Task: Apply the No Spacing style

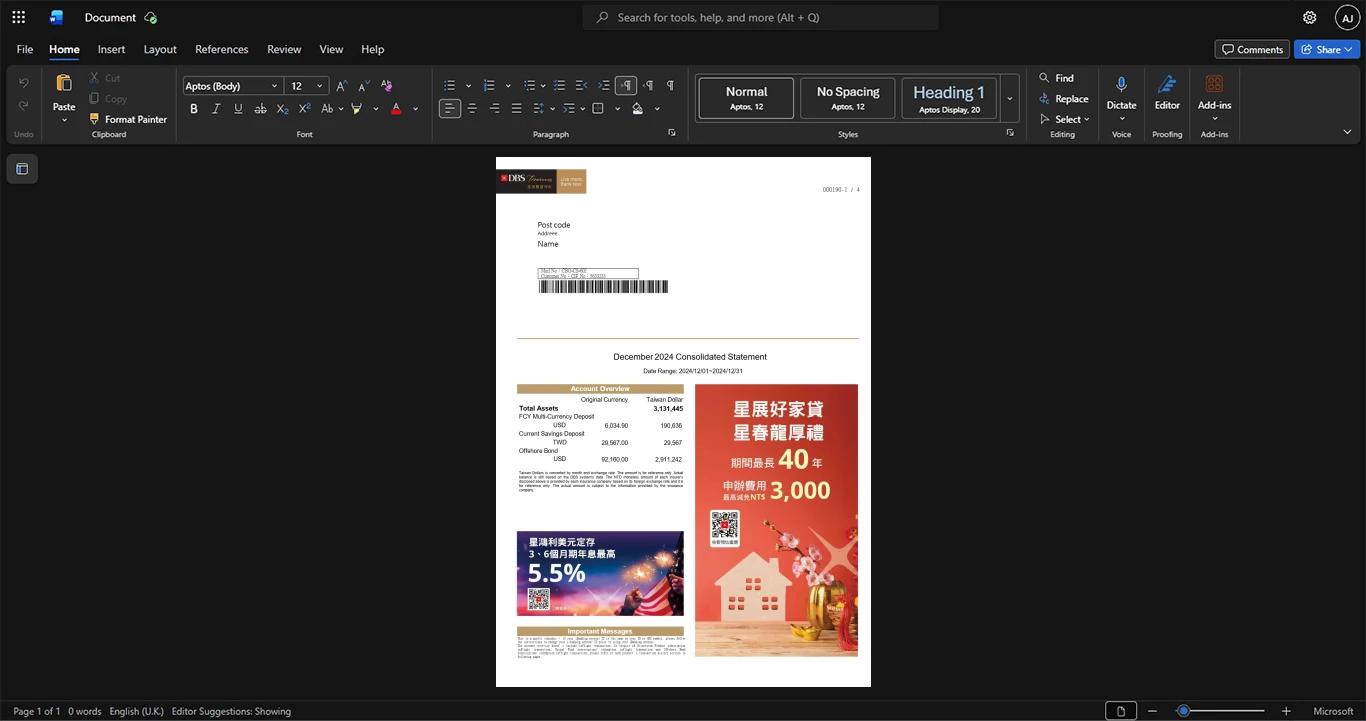Action: (x=848, y=98)
